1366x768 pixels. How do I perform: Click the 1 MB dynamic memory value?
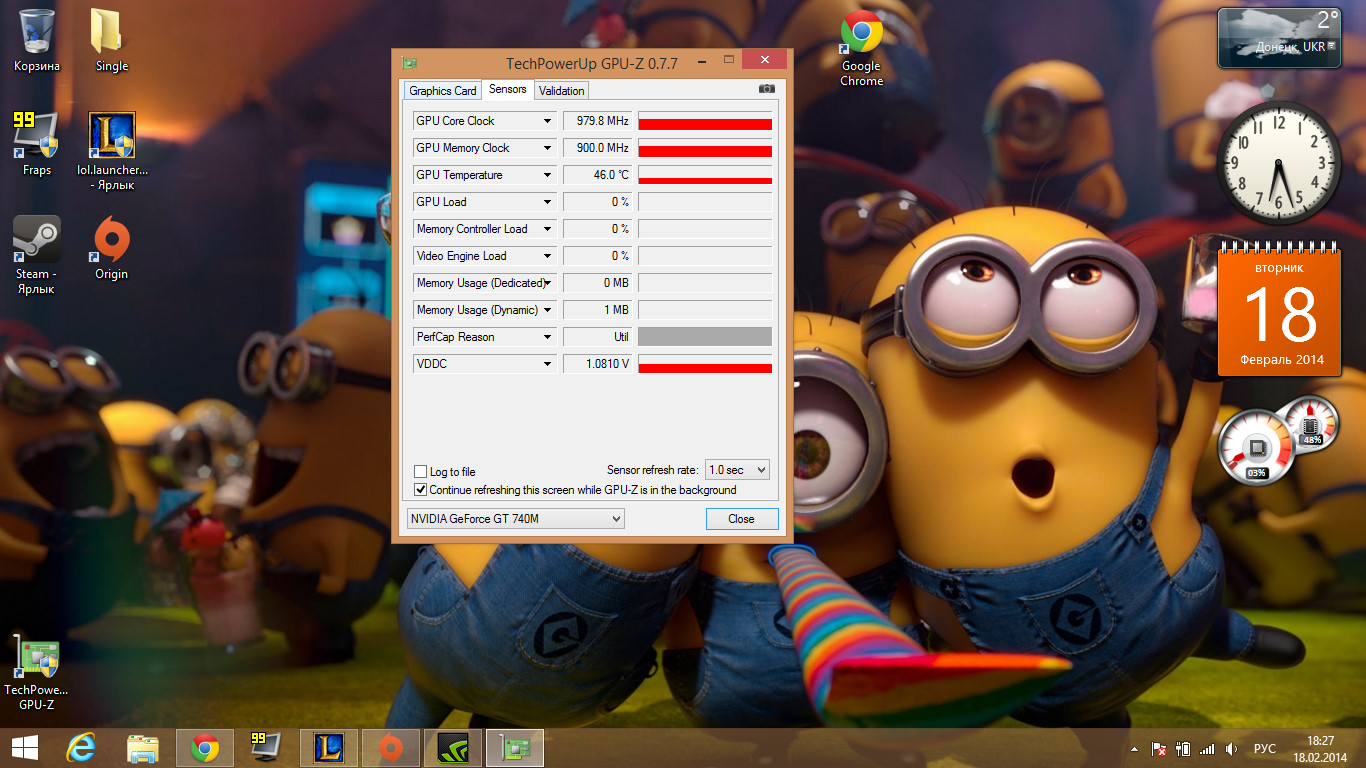pyautogui.click(x=598, y=310)
